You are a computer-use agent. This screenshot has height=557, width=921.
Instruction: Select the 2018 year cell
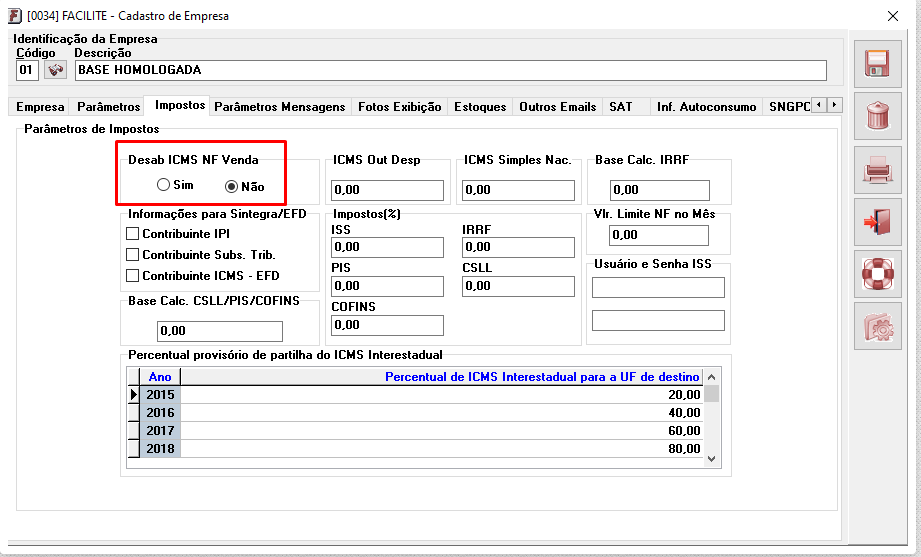click(x=160, y=449)
